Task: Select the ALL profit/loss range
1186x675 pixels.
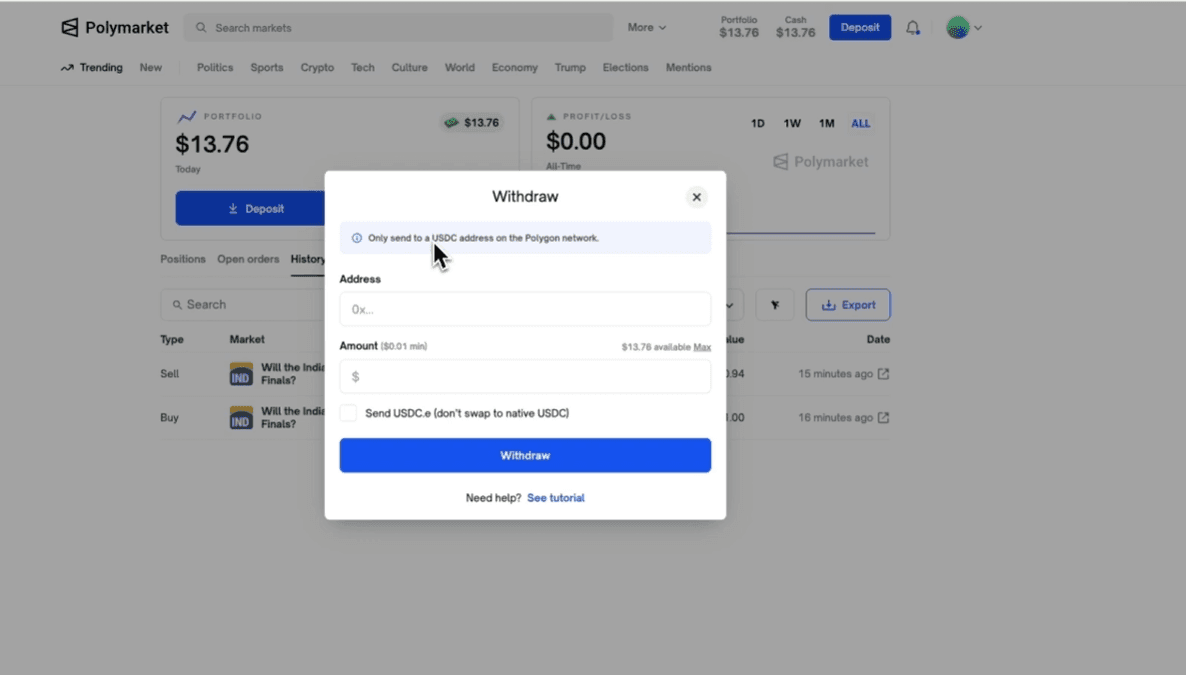Action: [860, 124]
